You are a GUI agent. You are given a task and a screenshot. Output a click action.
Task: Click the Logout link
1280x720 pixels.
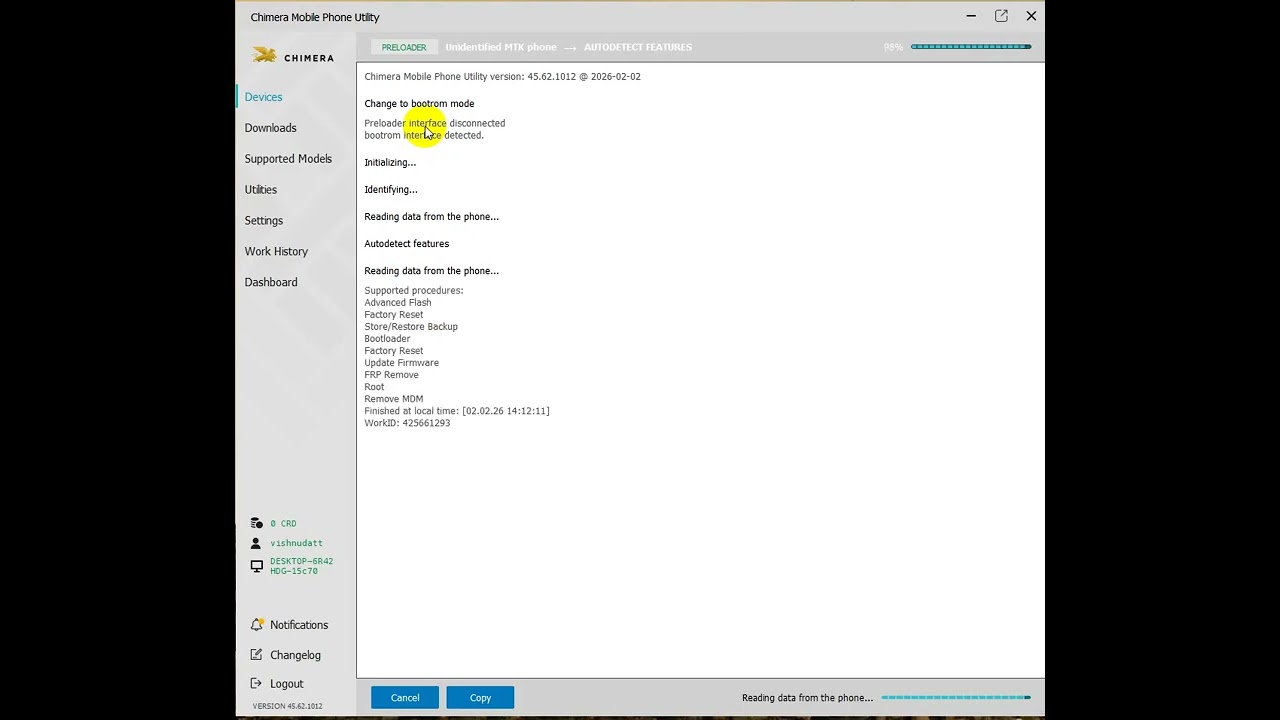287,684
